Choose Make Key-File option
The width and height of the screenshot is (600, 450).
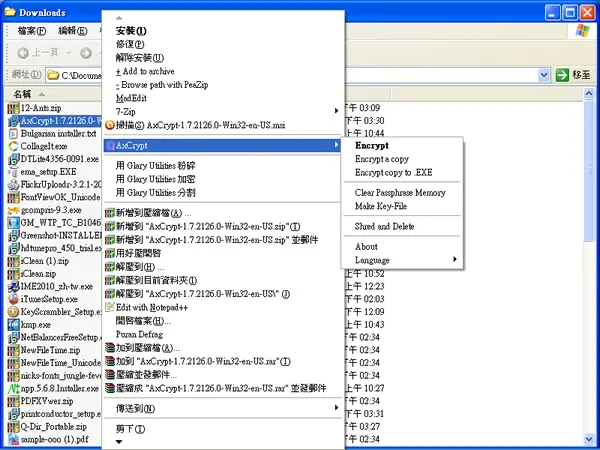click(381, 206)
